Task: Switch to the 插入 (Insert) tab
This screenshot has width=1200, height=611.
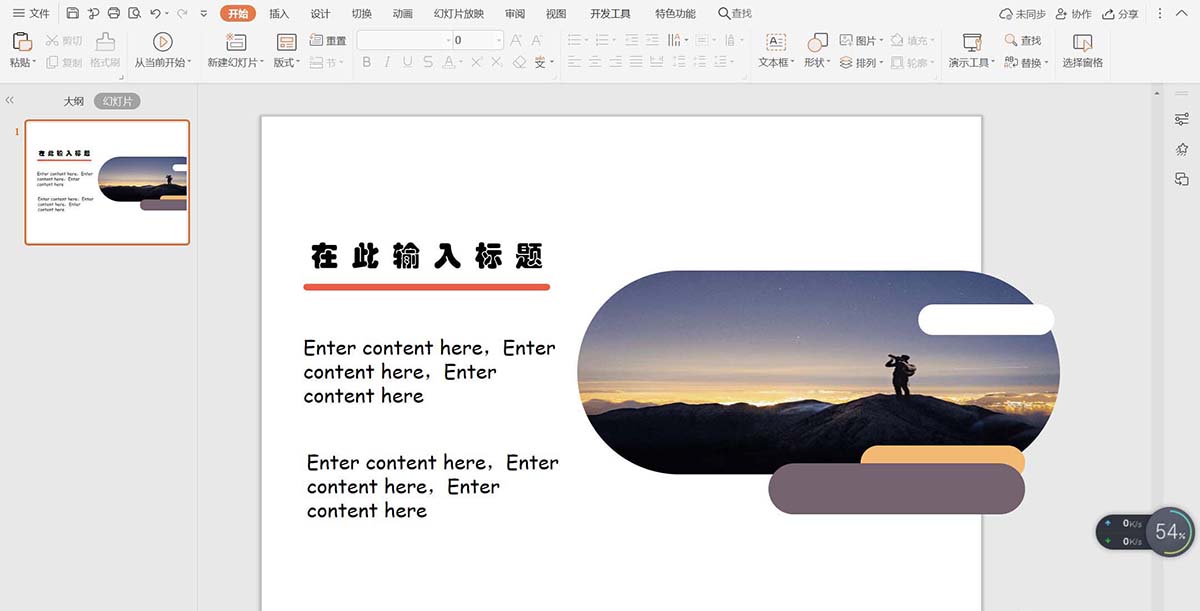Action: pos(279,14)
